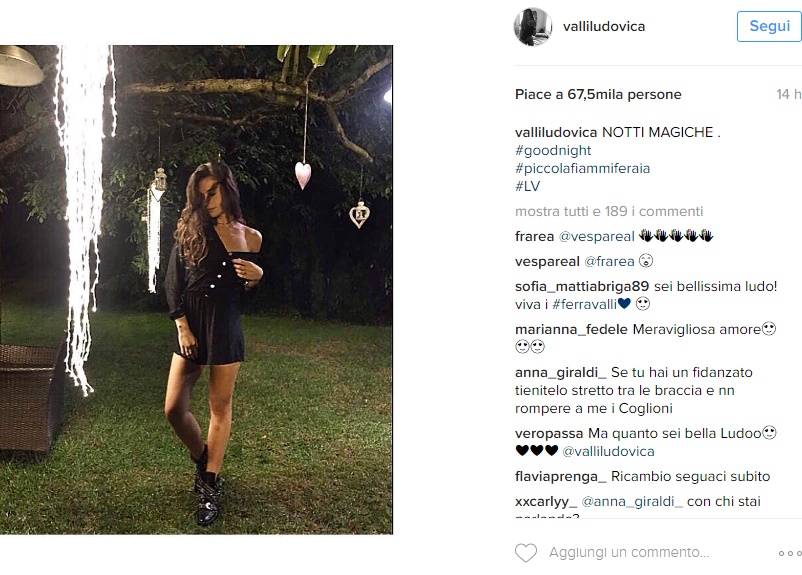The height and width of the screenshot is (575, 802).
Task: Open valliludovica profile avatar picture
Action: [533, 27]
